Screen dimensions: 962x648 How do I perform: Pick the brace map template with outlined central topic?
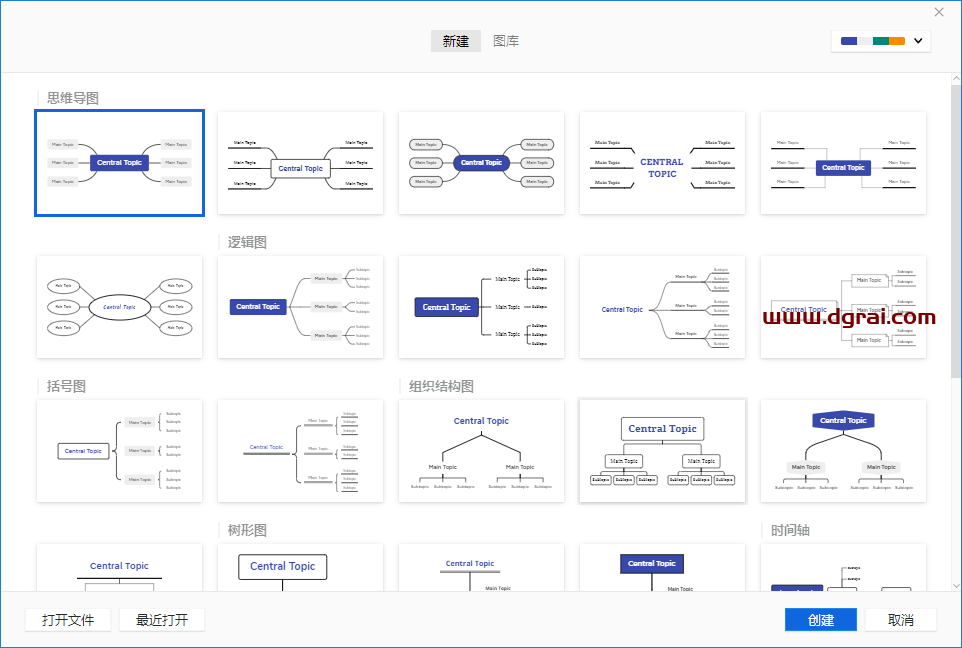click(x=120, y=451)
